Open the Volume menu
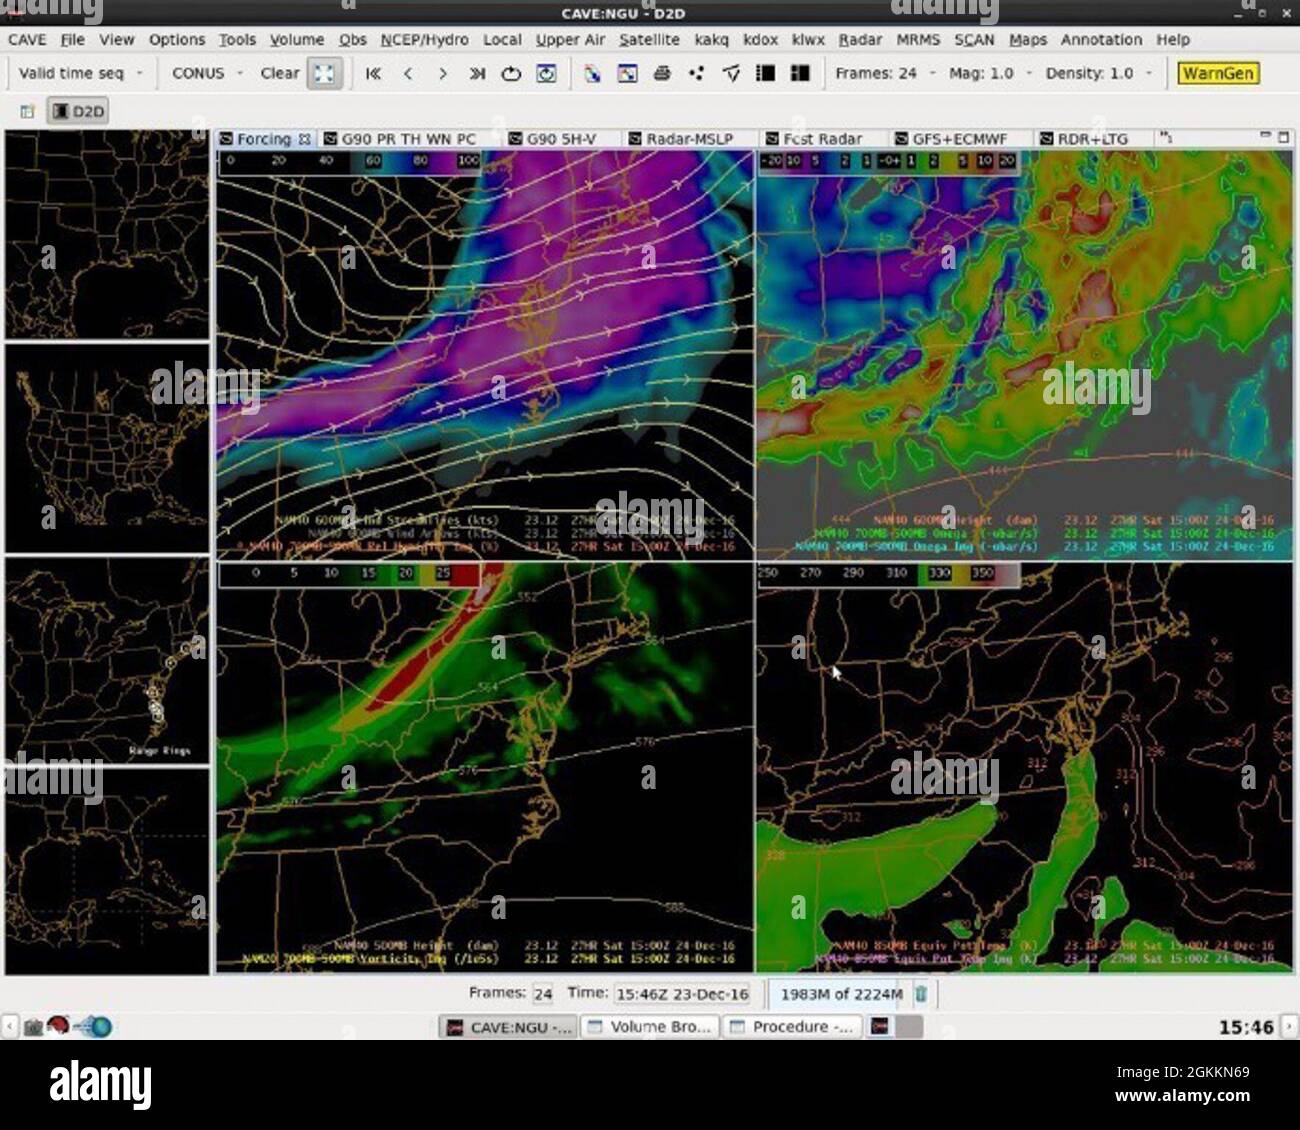1300x1130 pixels. point(296,40)
